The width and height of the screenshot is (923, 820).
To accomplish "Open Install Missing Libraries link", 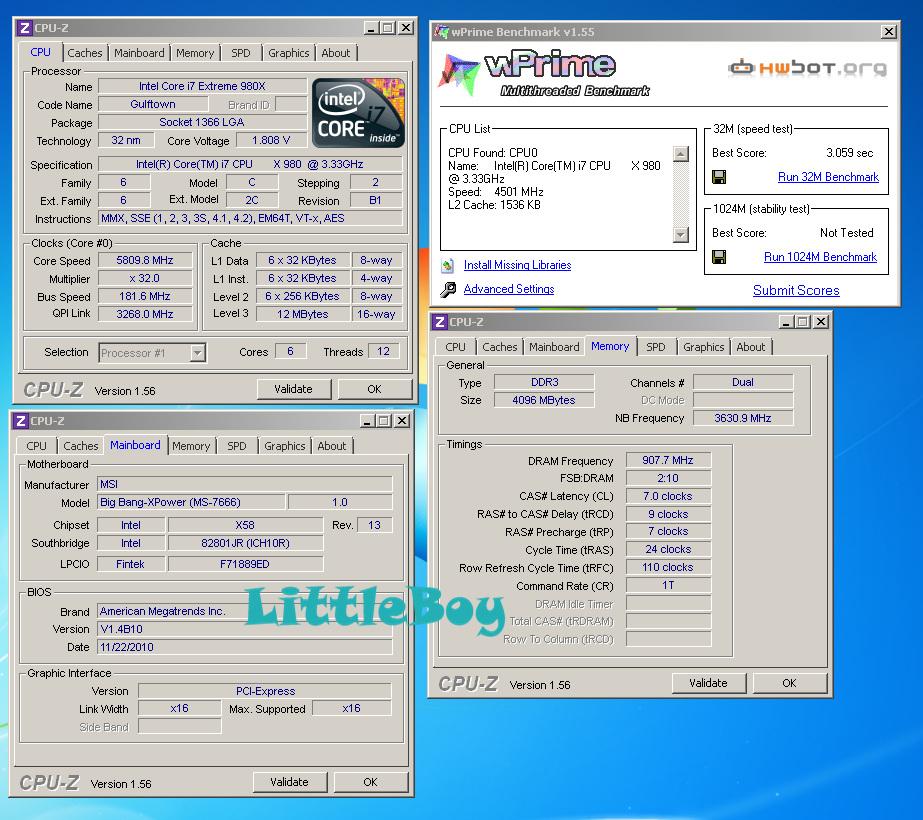I will point(517,265).
